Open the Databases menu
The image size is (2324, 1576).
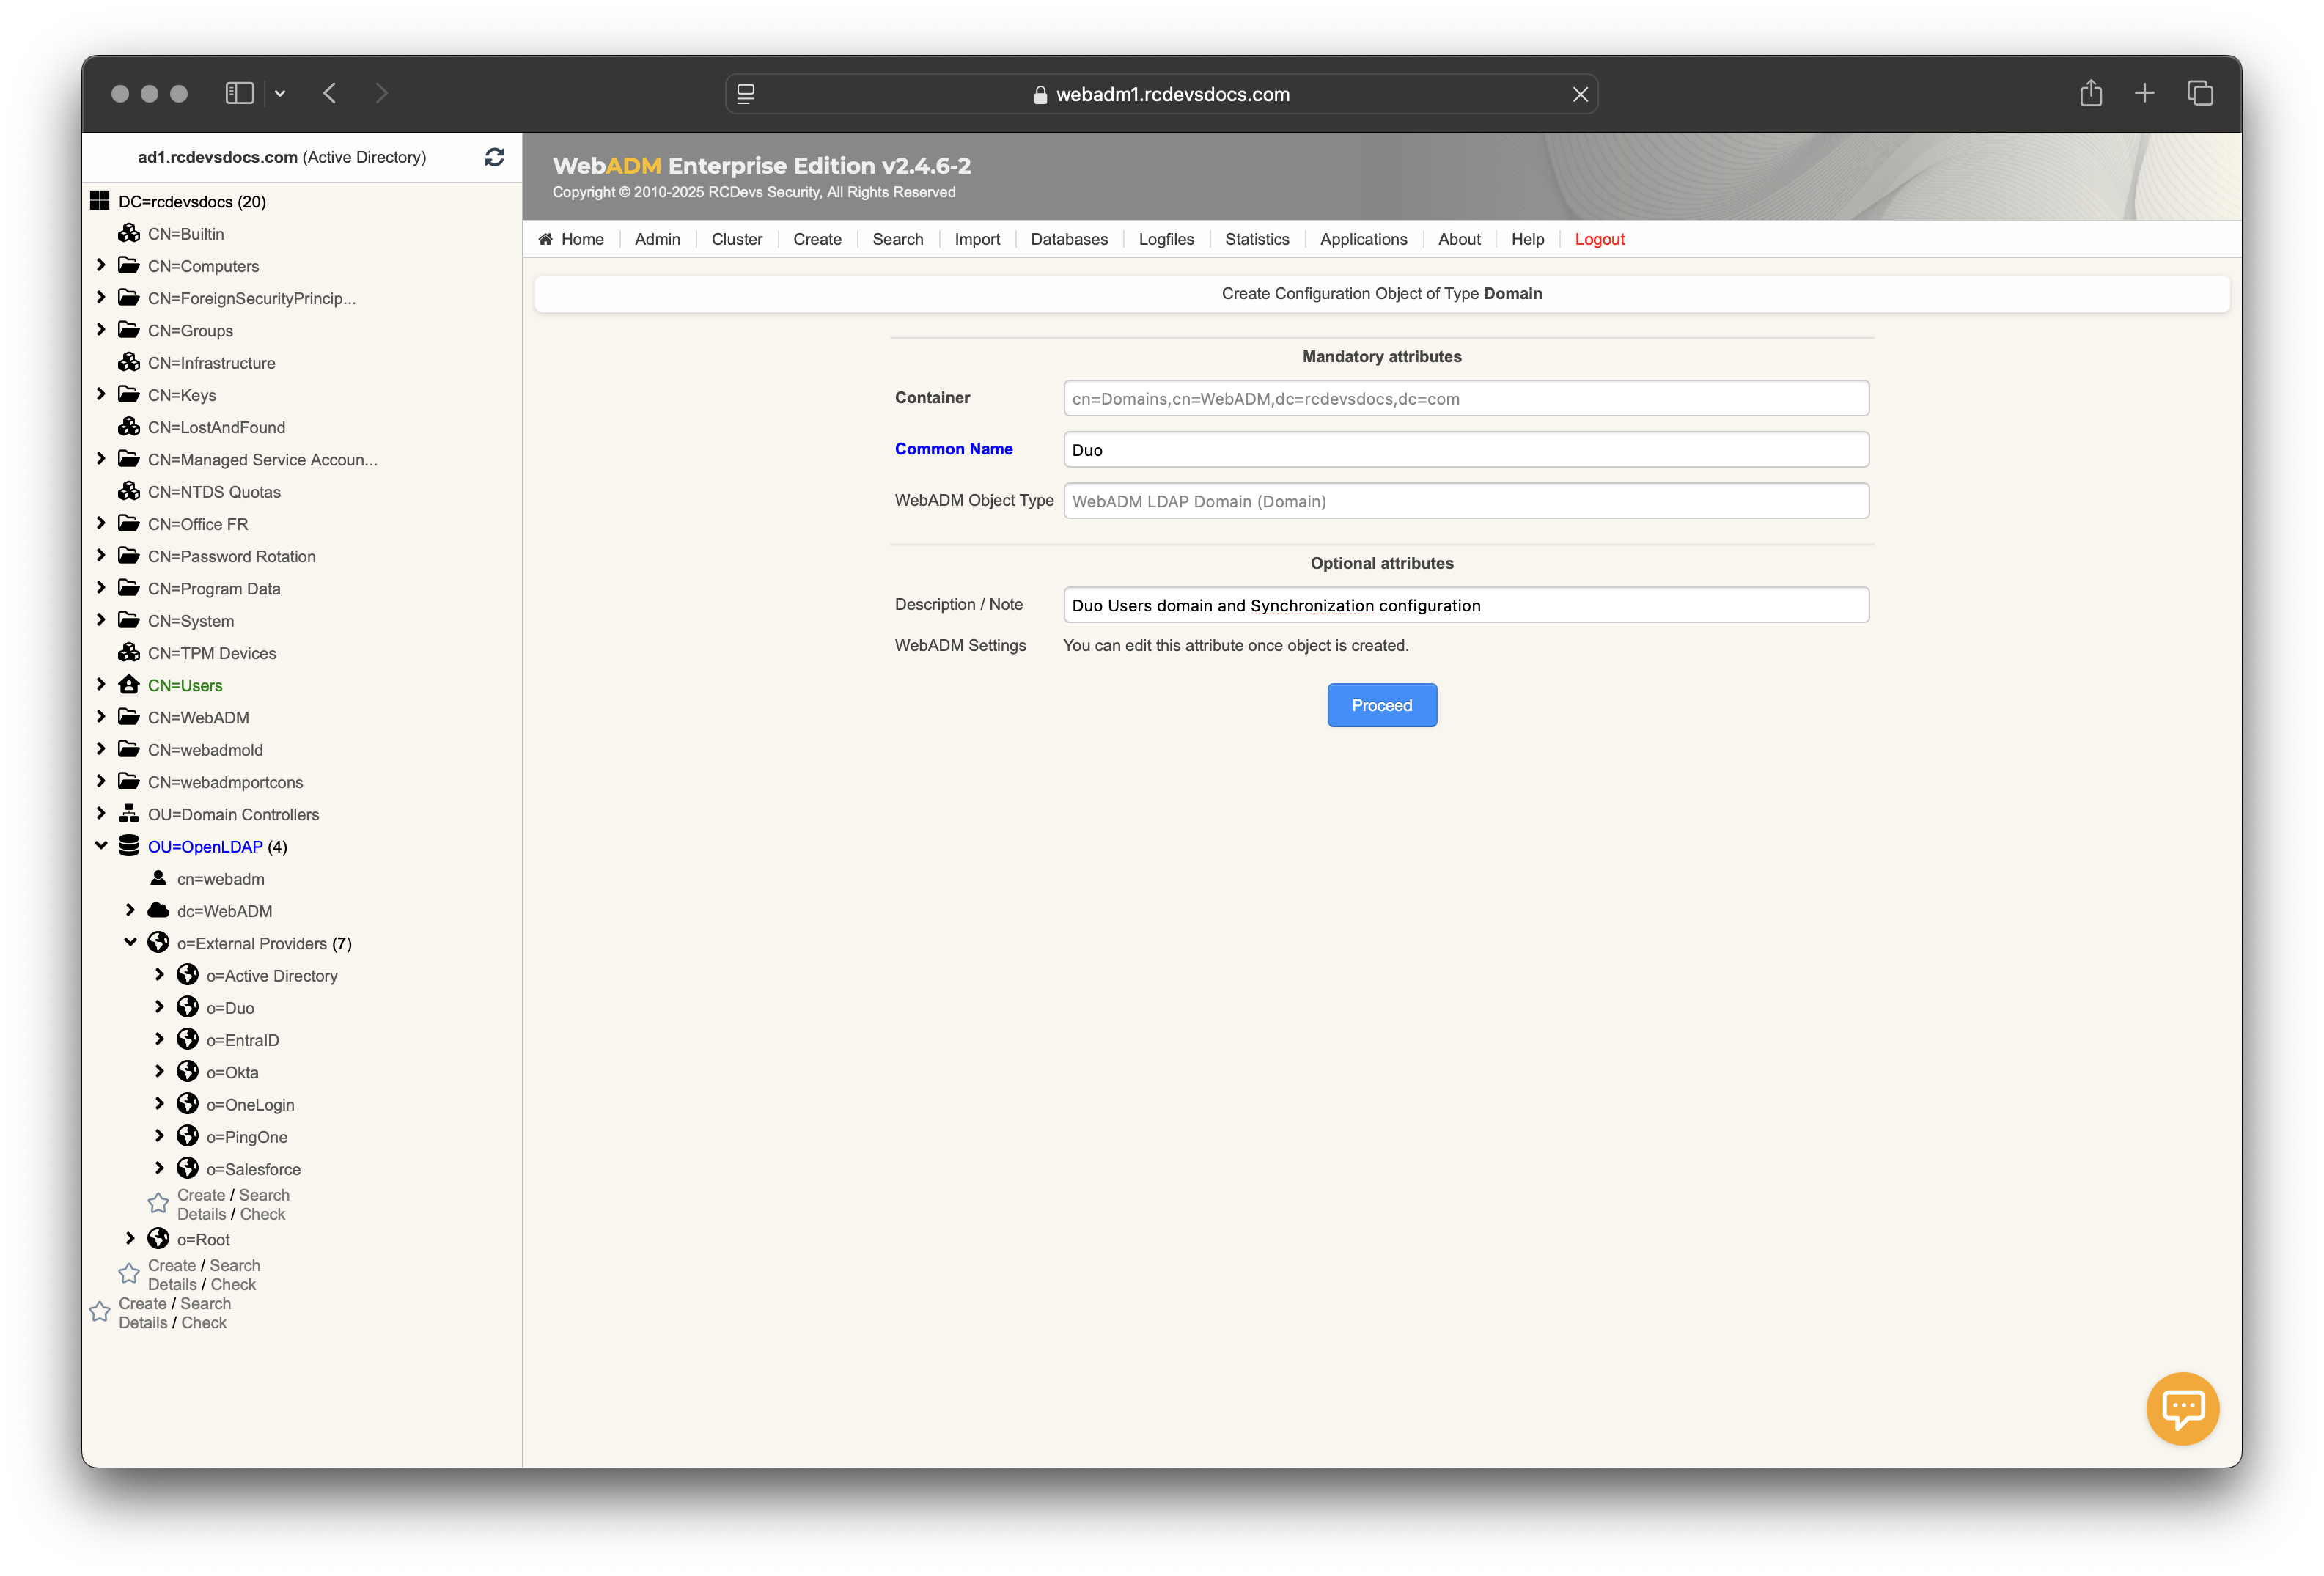(1069, 239)
